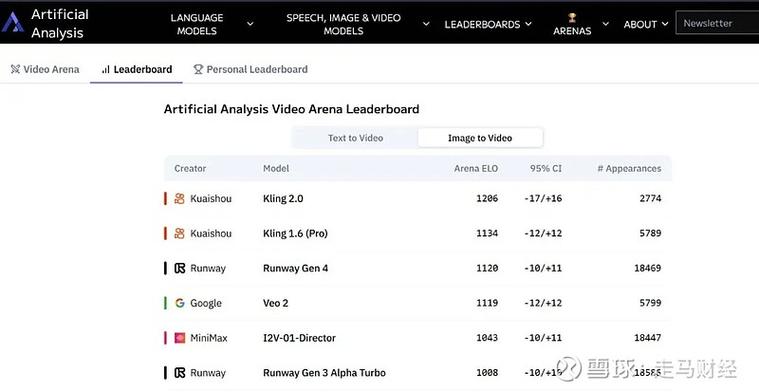This screenshot has width=759, height=392.
Task: Click the Kuaishou logo beside Kling 1.6 (Pro)
Action: (x=180, y=233)
